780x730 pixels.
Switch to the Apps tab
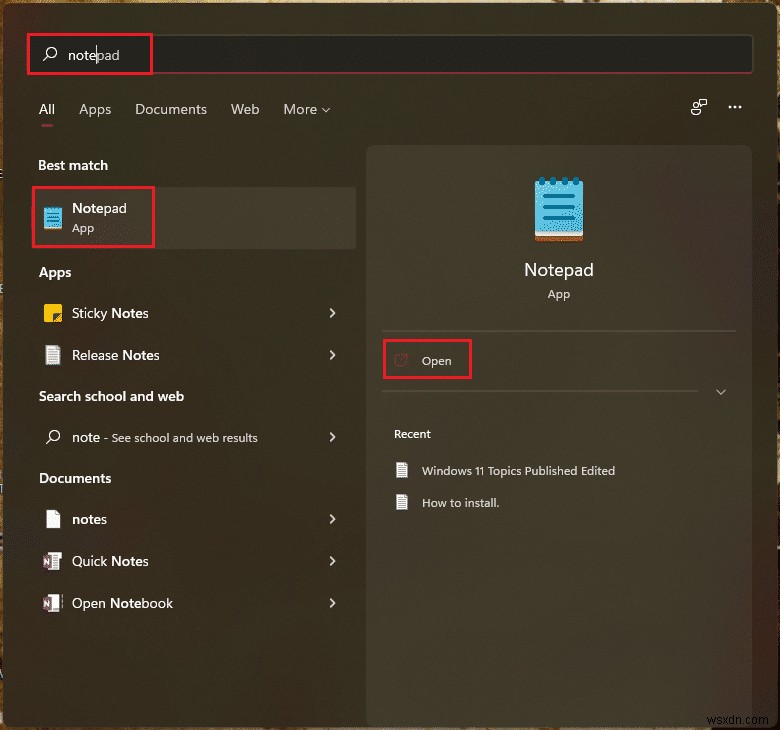[95, 109]
